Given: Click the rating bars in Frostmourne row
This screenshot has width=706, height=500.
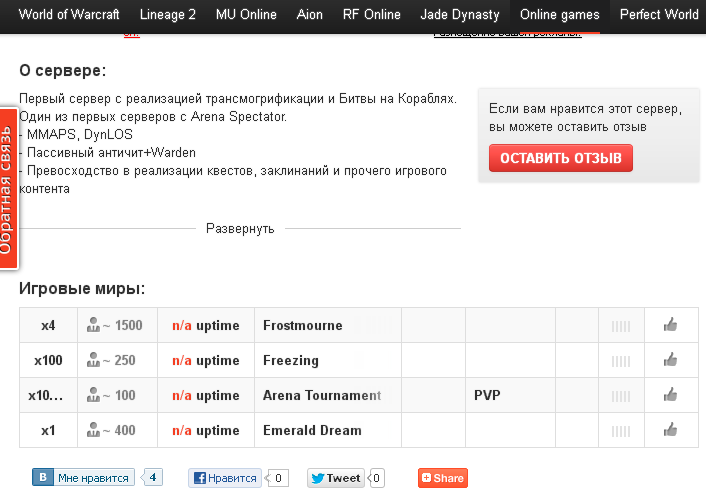Looking at the screenshot, I should point(621,326).
